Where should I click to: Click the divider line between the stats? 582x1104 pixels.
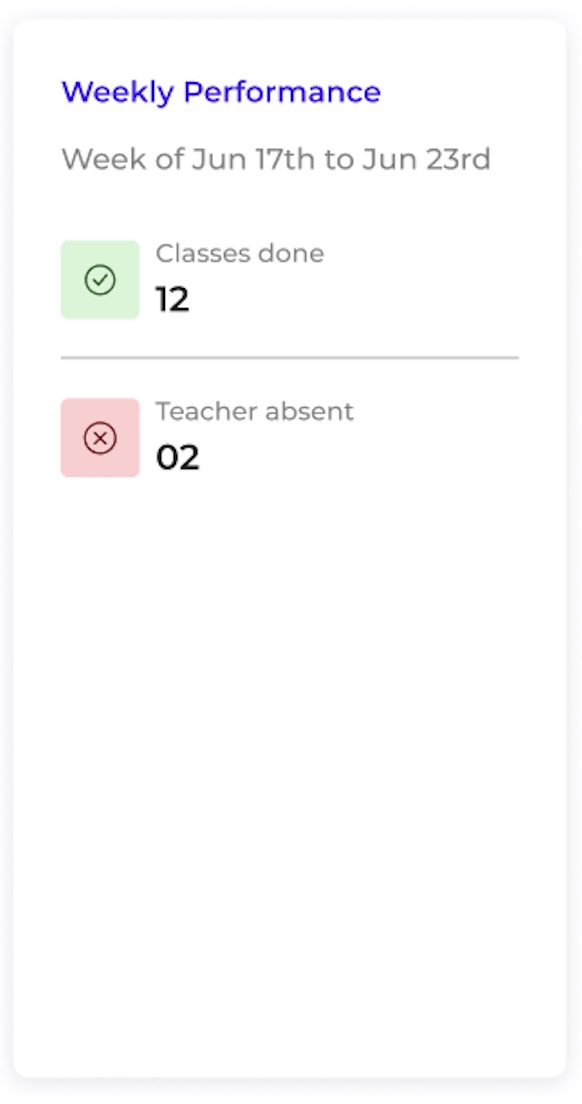(x=290, y=358)
